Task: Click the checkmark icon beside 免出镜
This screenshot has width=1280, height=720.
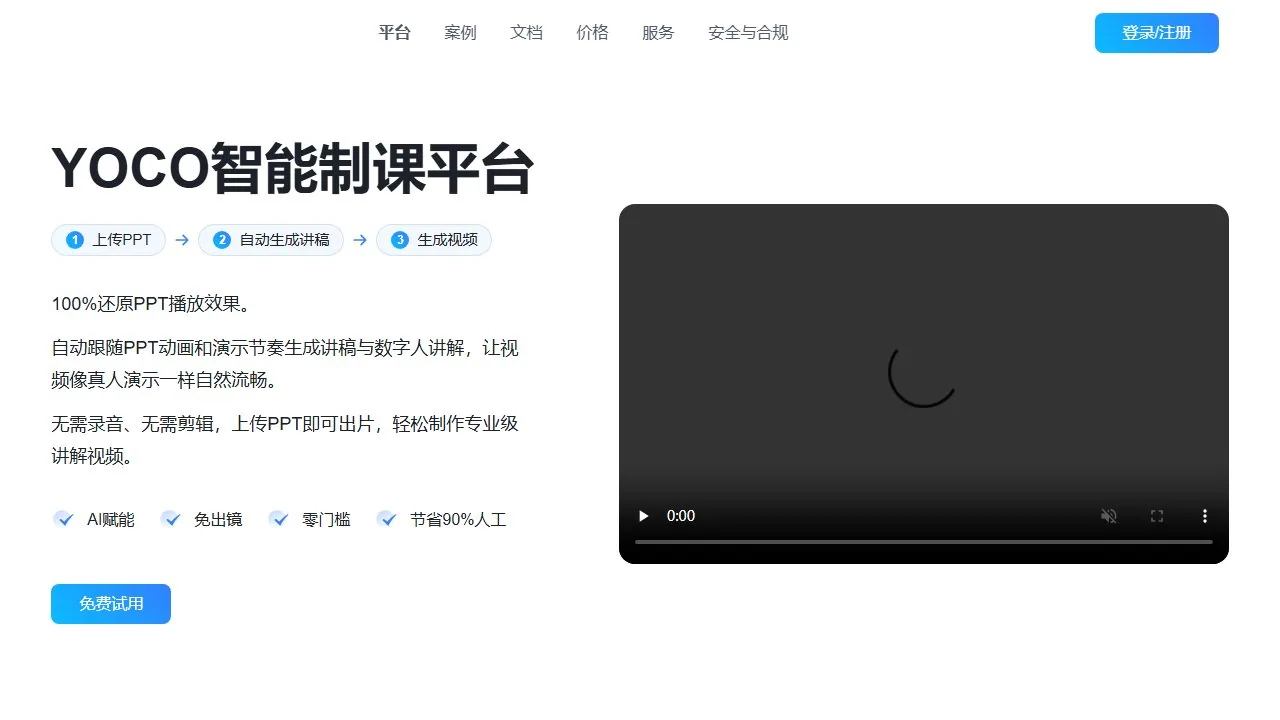Action: 171,519
